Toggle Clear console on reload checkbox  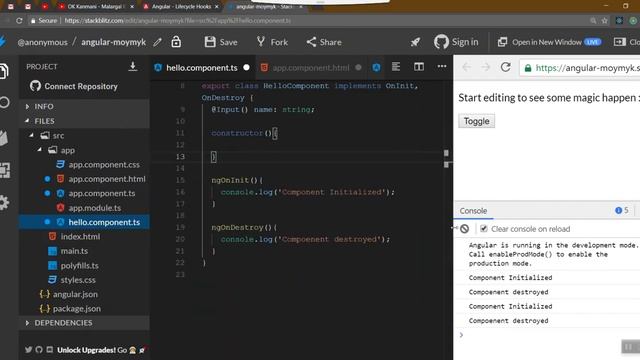[484, 229]
